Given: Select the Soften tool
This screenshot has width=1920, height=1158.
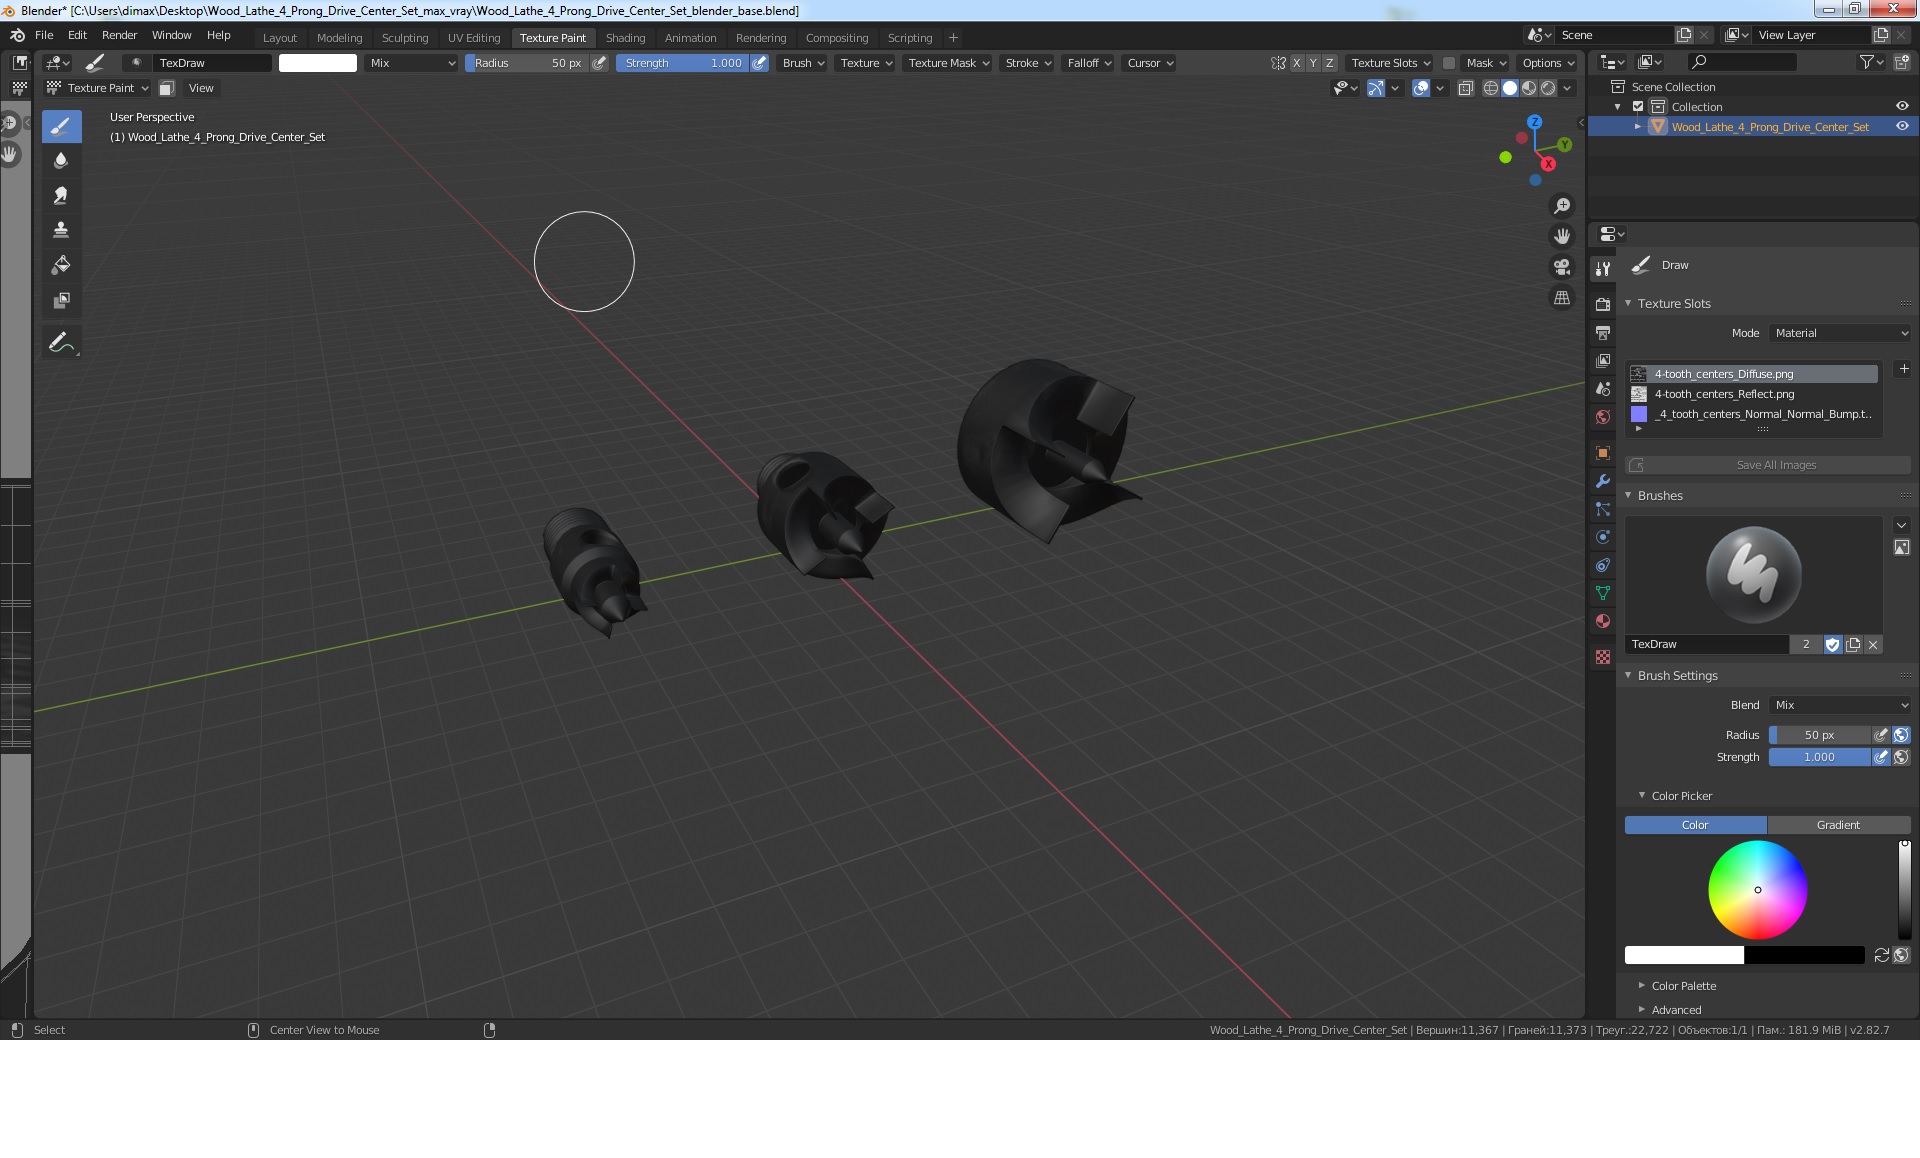Looking at the screenshot, I should pyautogui.click(x=61, y=161).
